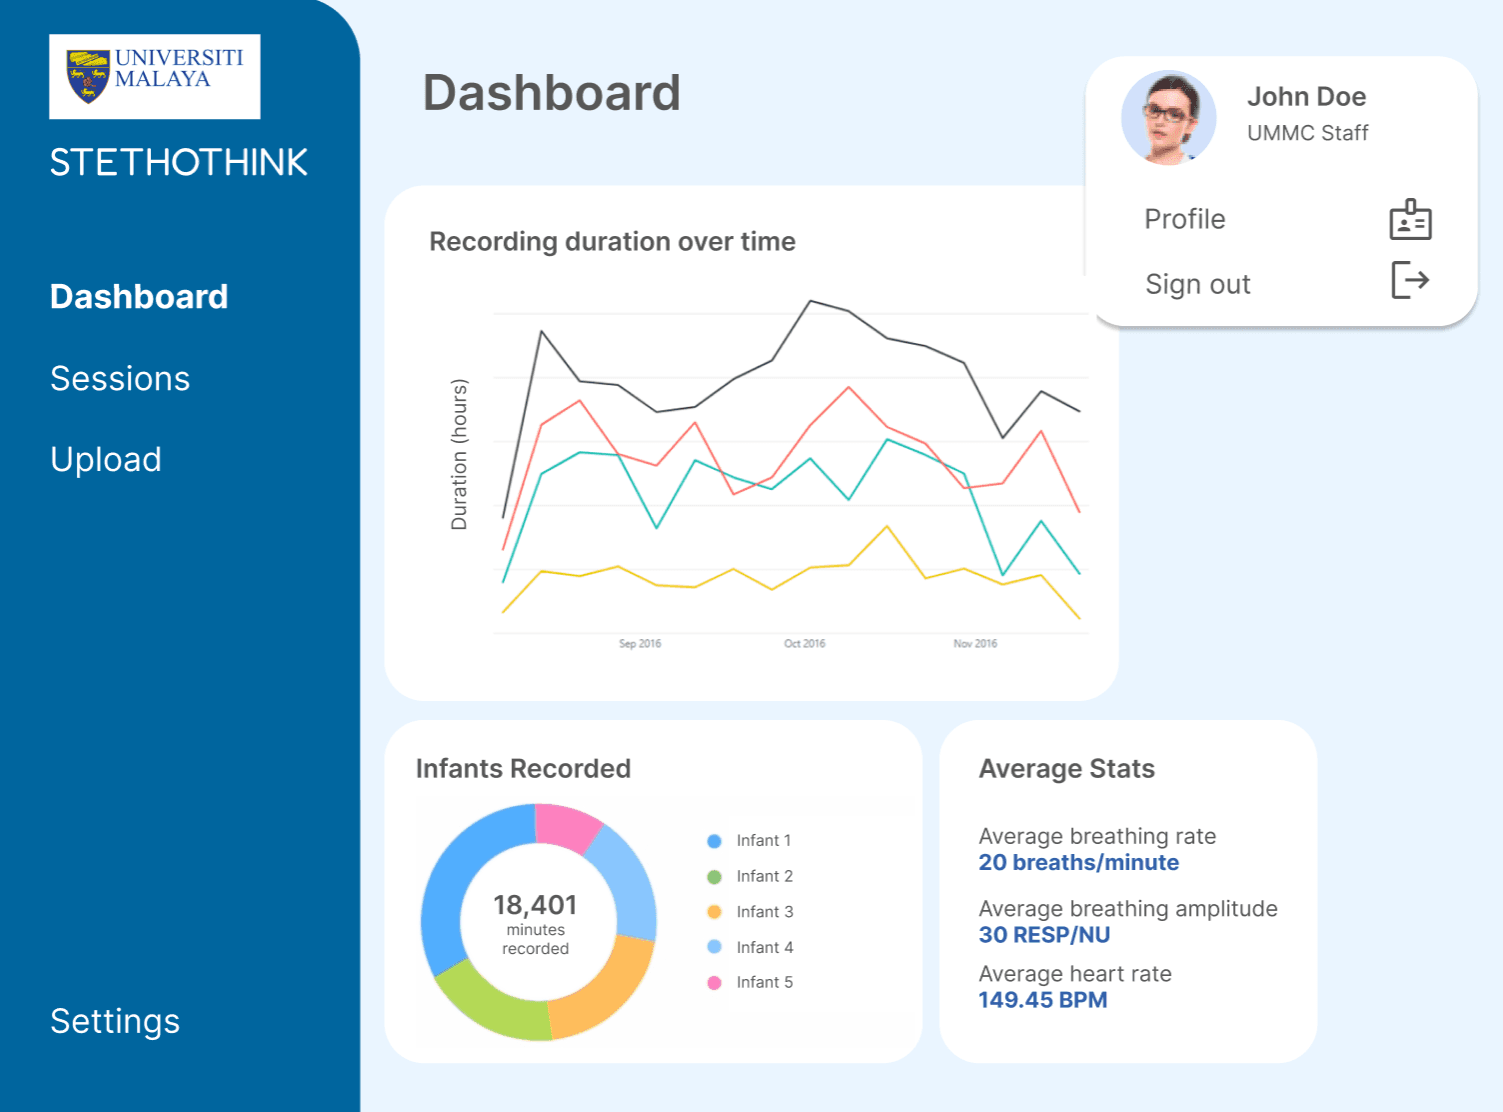Click the Dashboard page title
The width and height of the screenshot is (1503, 1112).
click(x=551, y=93)
